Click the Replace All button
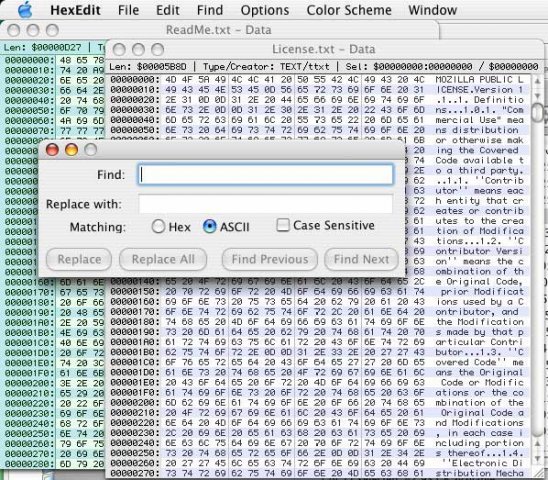This screenshot has height=480, width=548. click(x=163, y=259)
